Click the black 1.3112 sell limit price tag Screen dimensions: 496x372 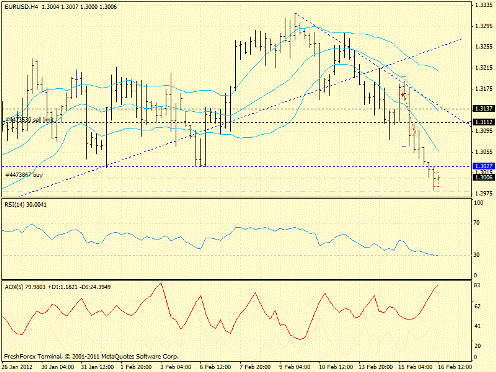pos(484,122)
